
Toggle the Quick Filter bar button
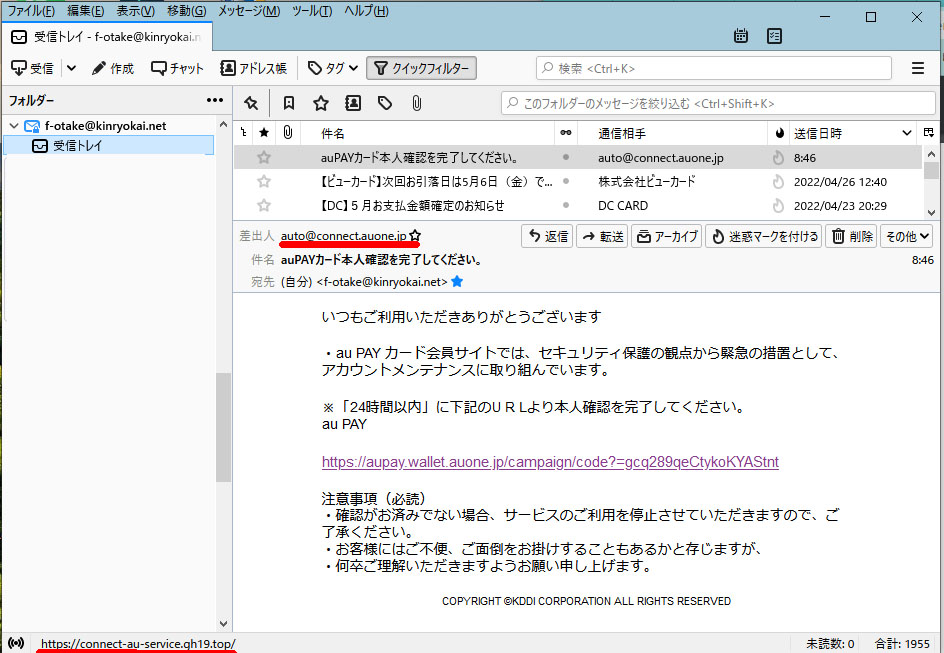tap(421, 68)
